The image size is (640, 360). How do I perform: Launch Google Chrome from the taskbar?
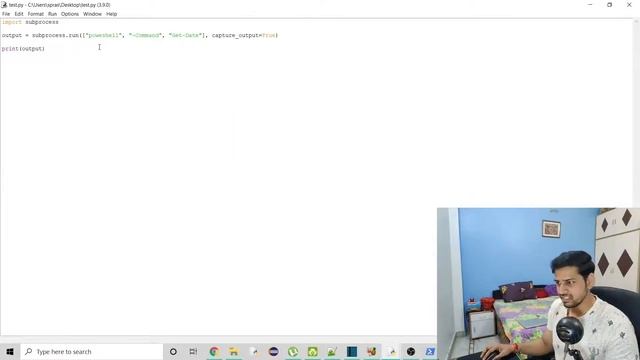tap(214, 351)
